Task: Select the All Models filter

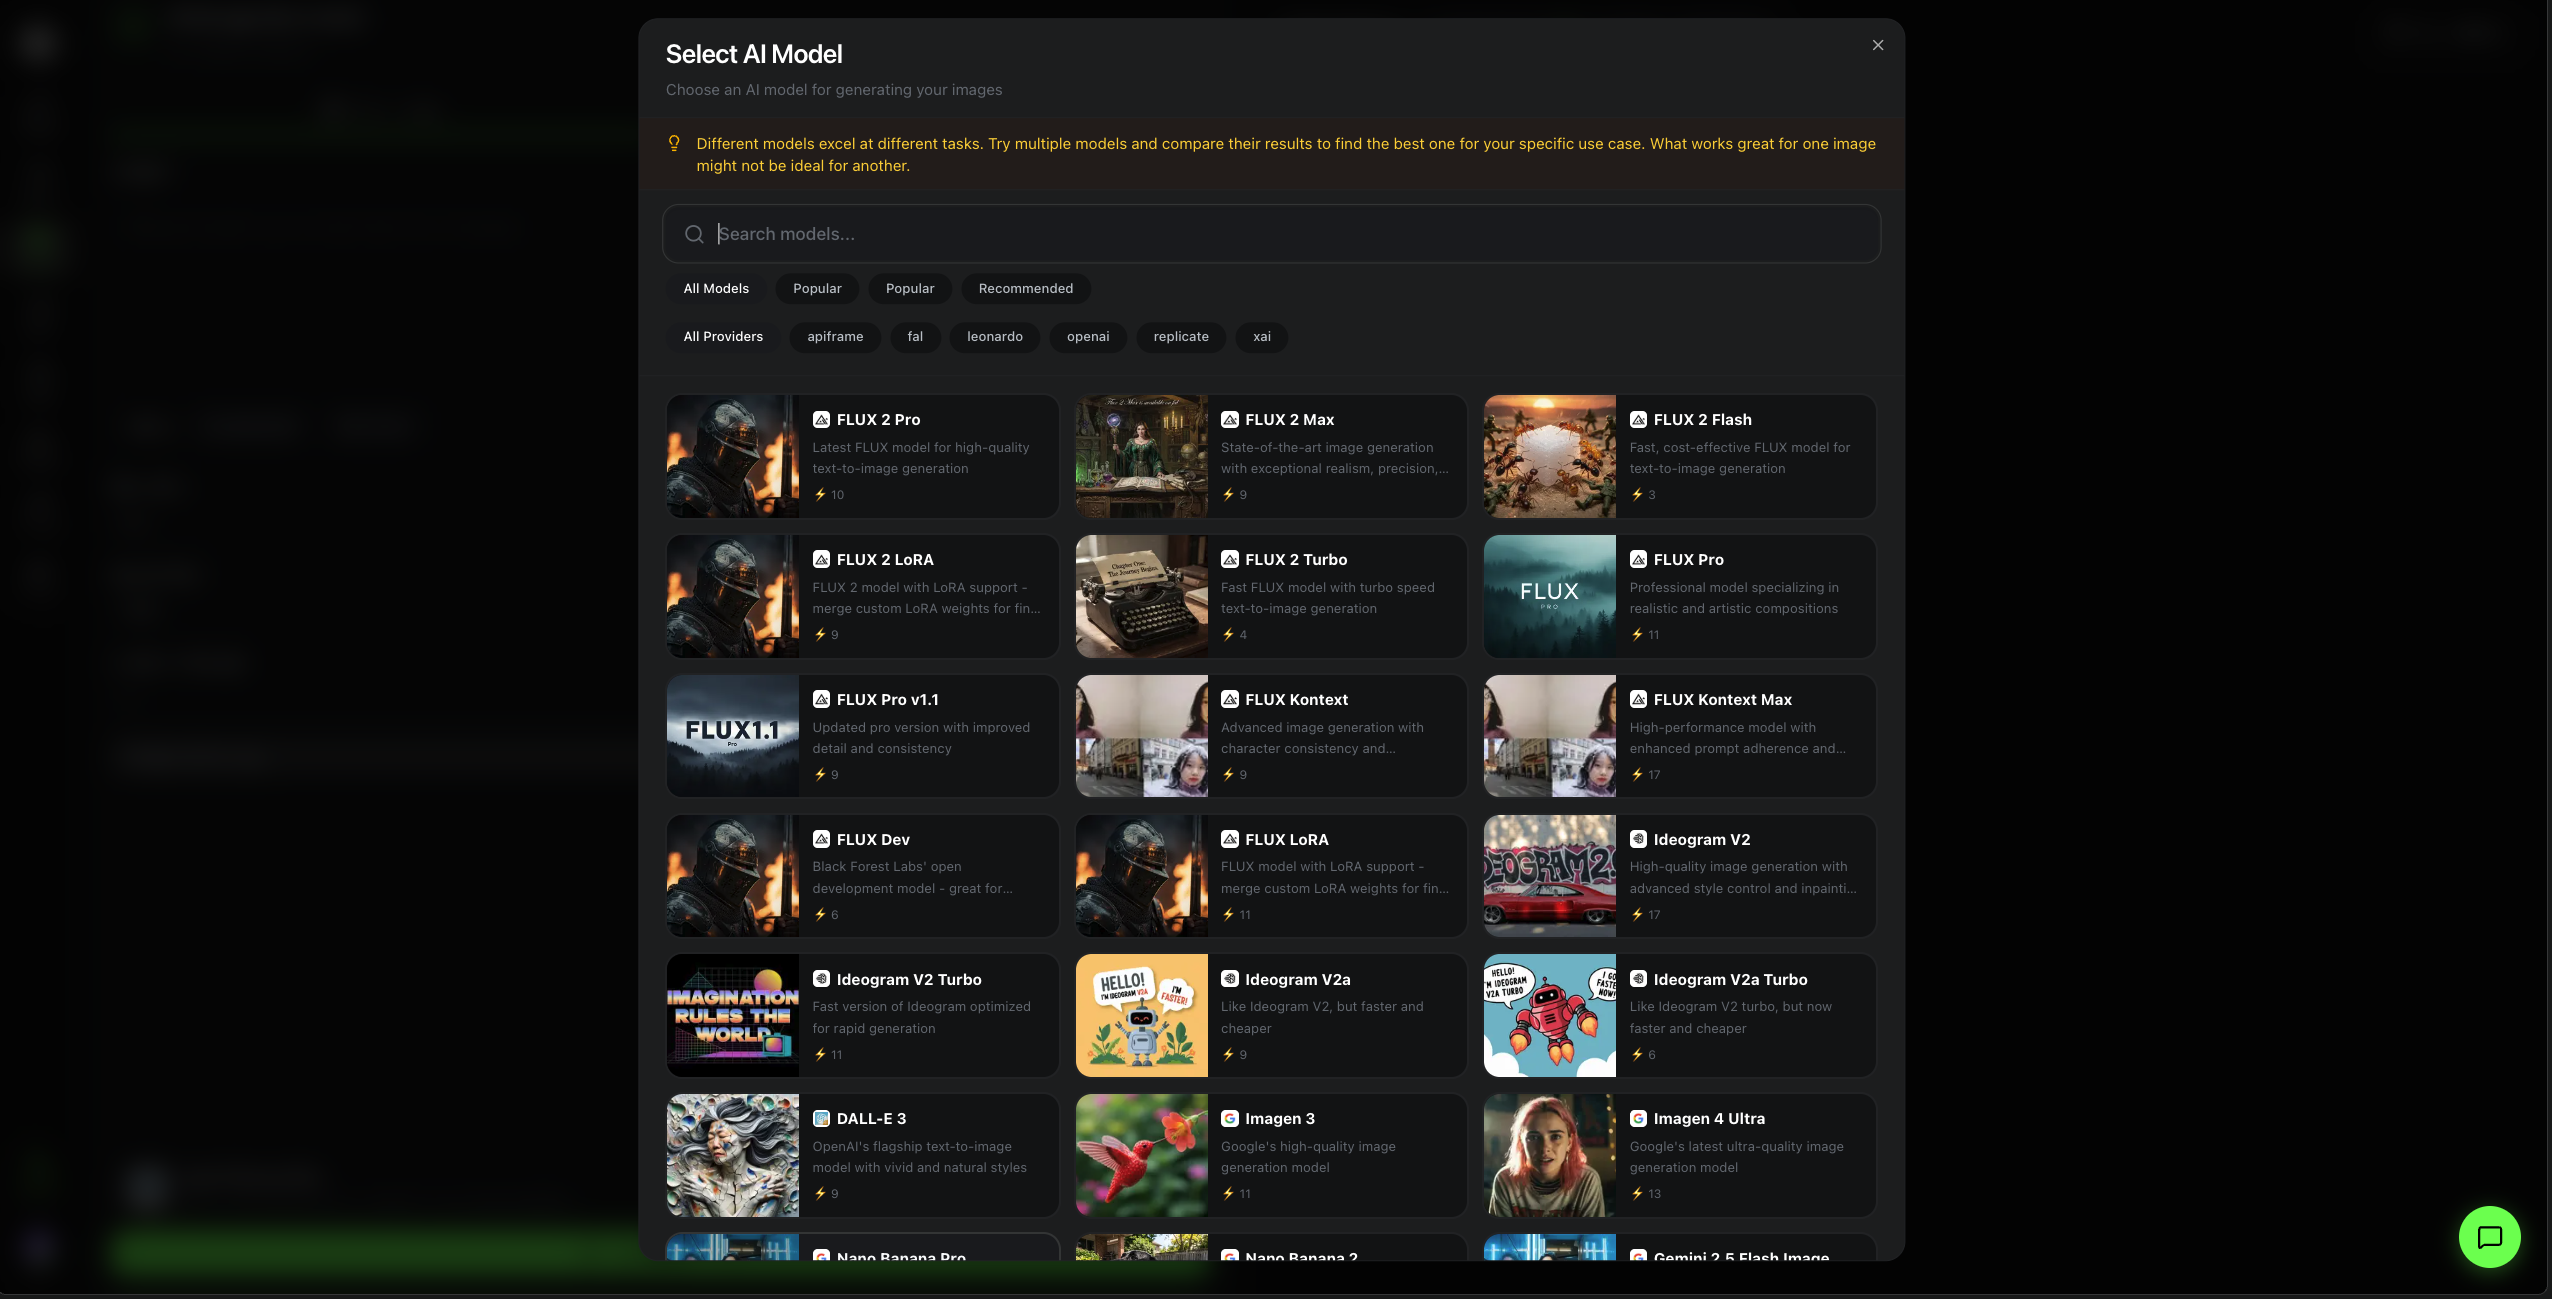Action: coord(716,289)
